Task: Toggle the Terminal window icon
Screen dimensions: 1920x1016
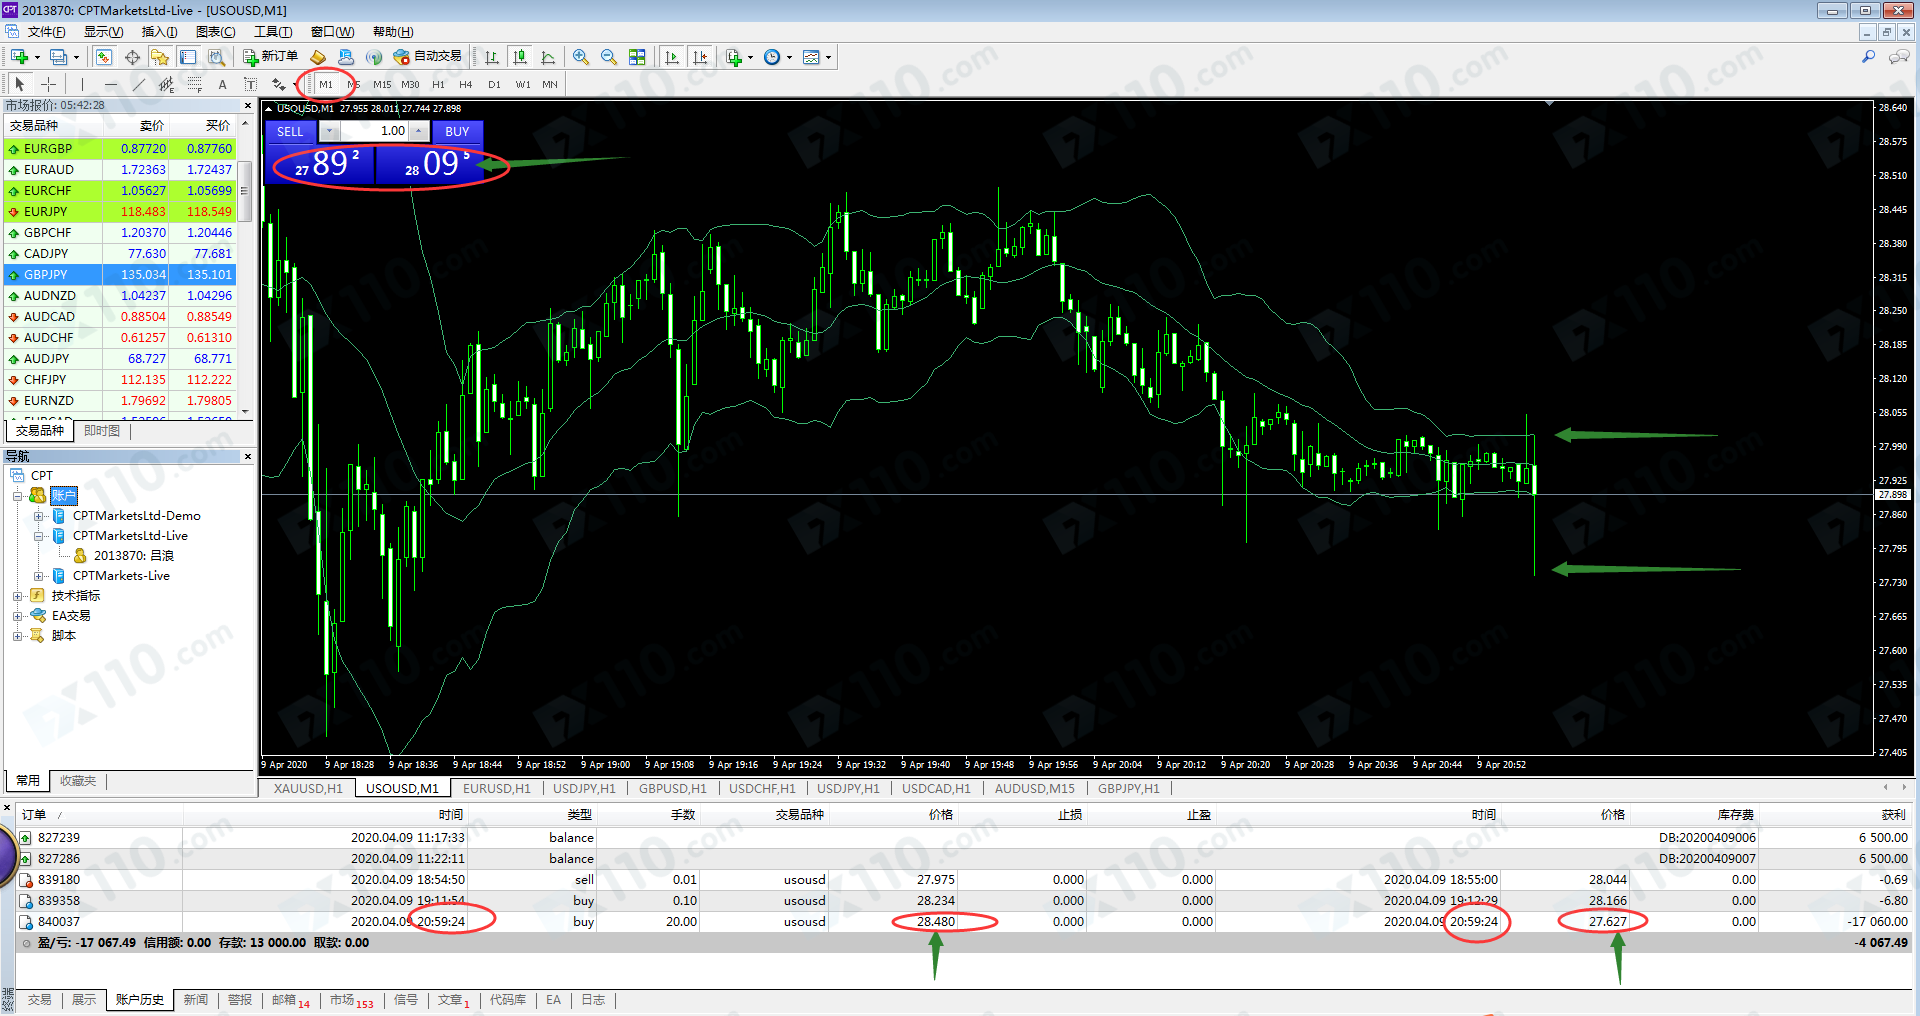Action: pos(188,57)
